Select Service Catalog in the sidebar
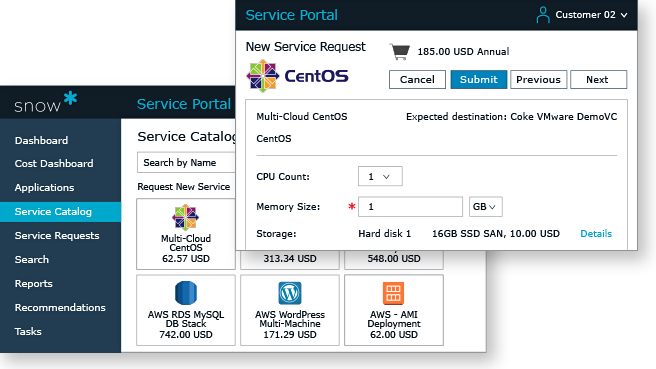656x369 pixels. point(60,212)
